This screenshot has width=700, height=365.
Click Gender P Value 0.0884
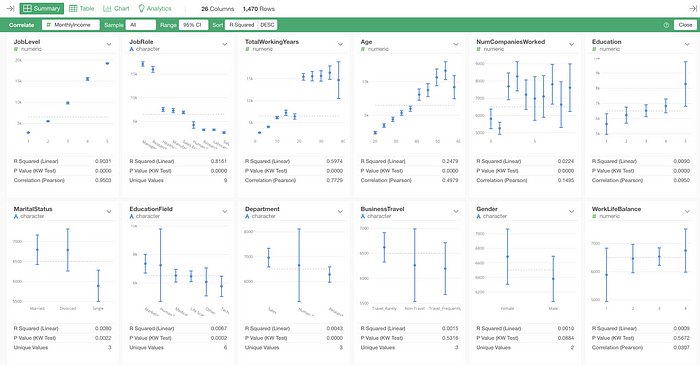click(566, 338)
